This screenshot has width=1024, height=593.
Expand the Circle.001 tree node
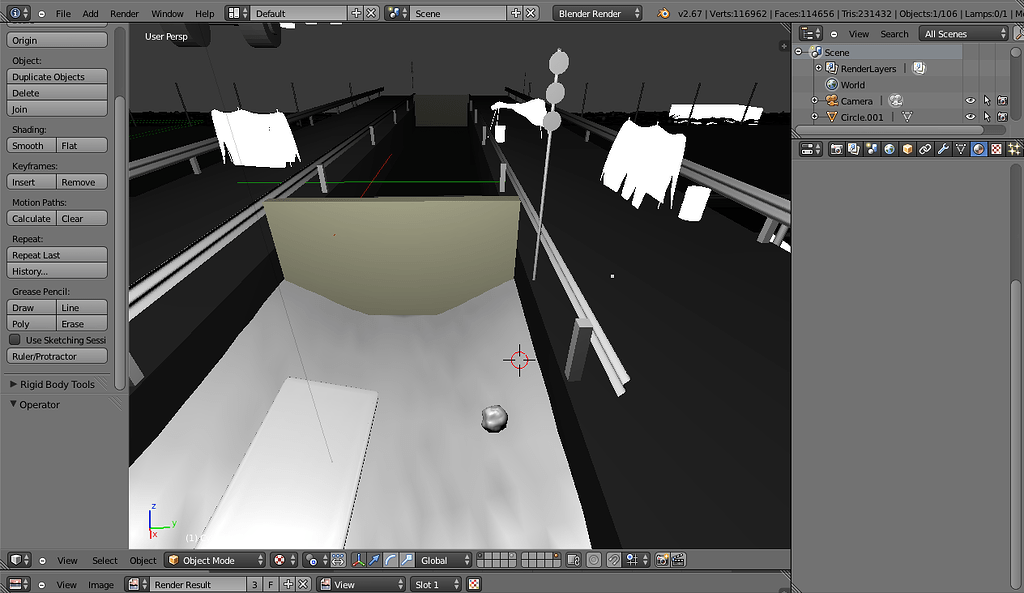pyautogui.click(x=814, y=117)
